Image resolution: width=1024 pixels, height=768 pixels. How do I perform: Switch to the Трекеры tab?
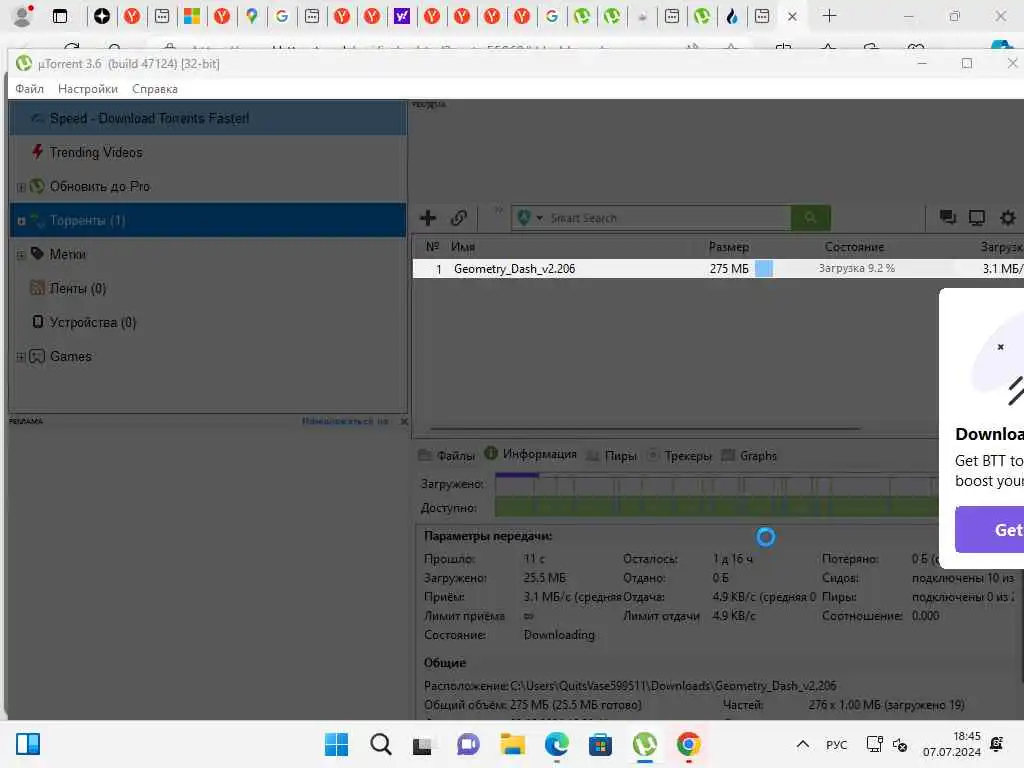tap(679, 455)
